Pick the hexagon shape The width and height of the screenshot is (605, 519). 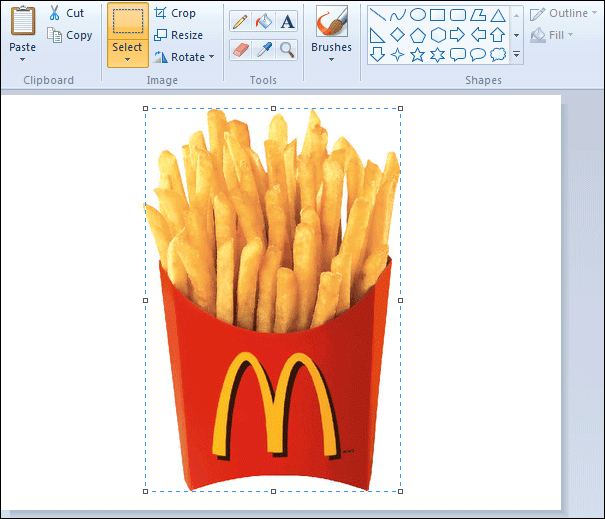pyautogui.click(x=437, y=35)
